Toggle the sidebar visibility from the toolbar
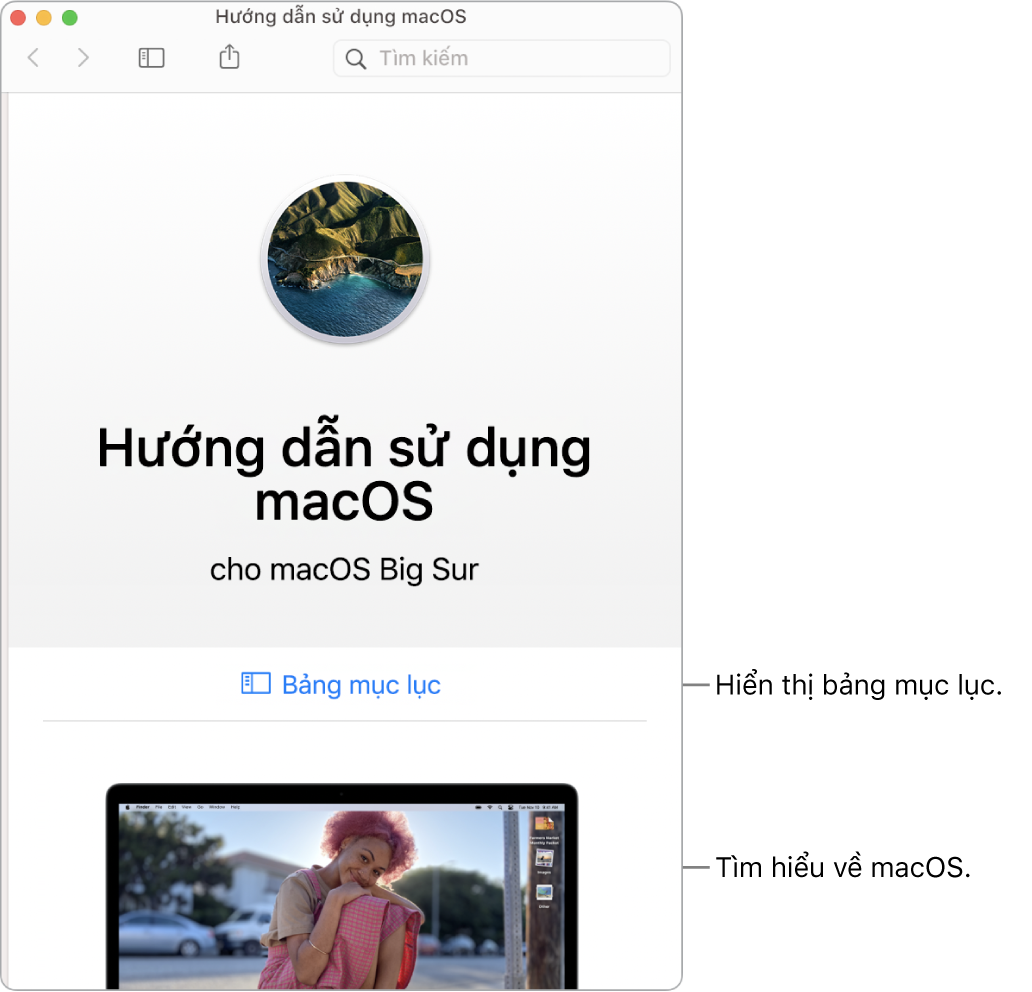Screen dimensions: 1032x992 point(151,57)
